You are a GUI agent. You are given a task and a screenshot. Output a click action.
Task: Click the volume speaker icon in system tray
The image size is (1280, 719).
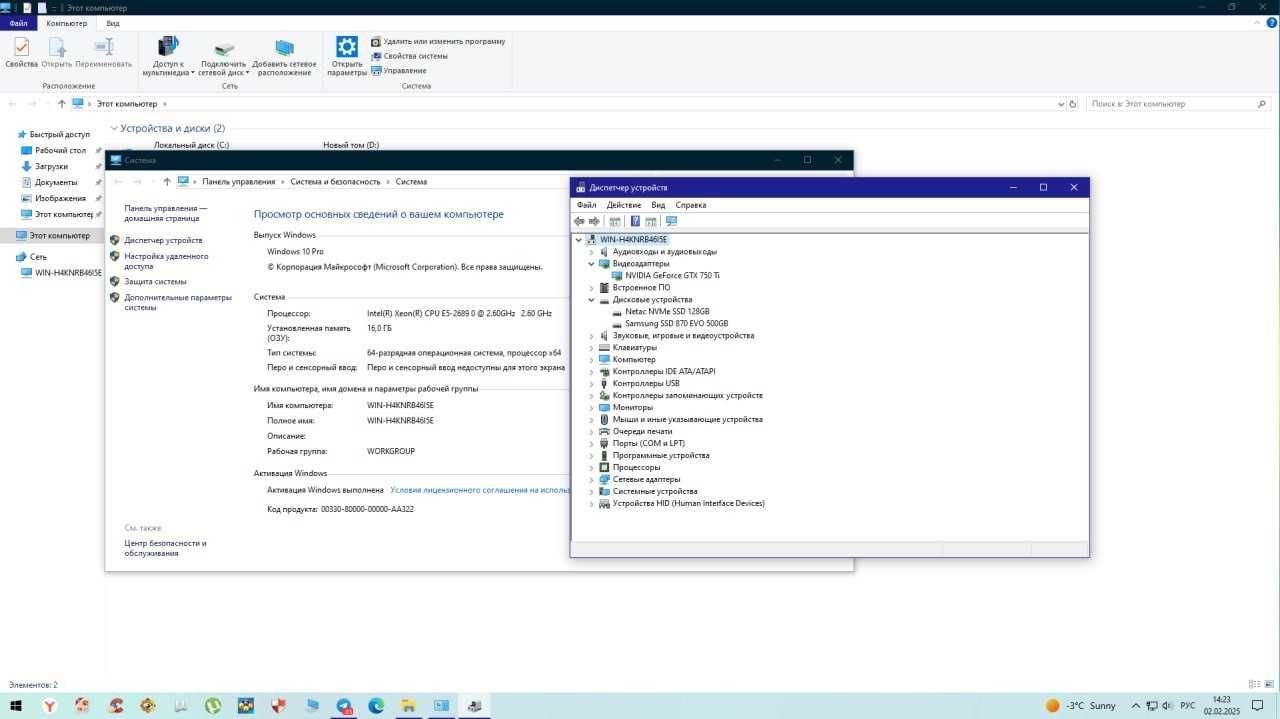pos(1167,705)
